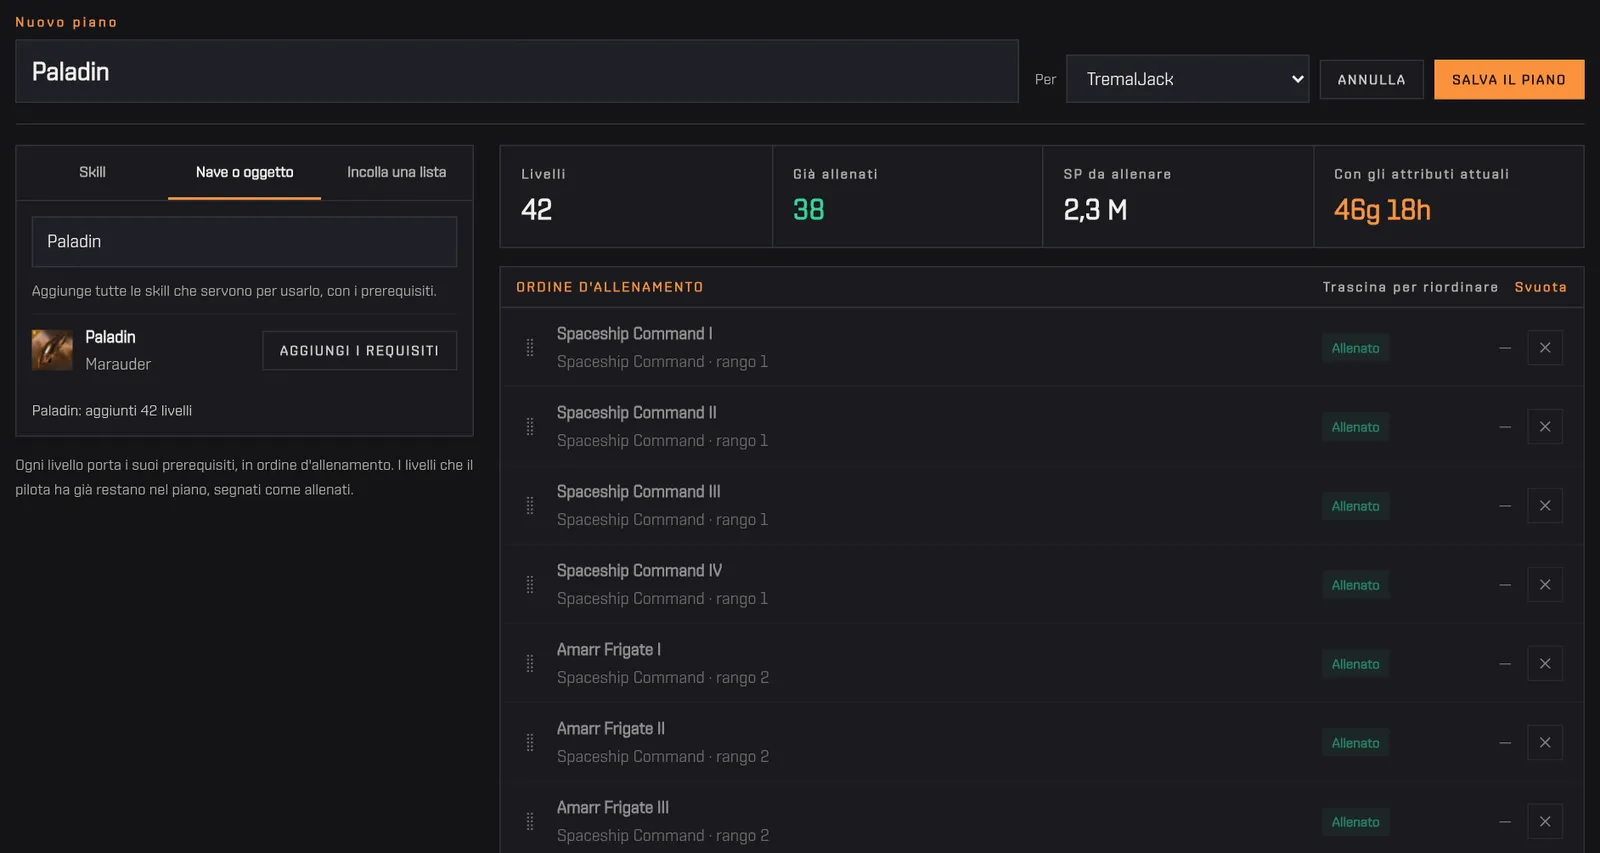Click the 2,3 M SP value
This screenshot has height=853, width=1600.
1095,210
